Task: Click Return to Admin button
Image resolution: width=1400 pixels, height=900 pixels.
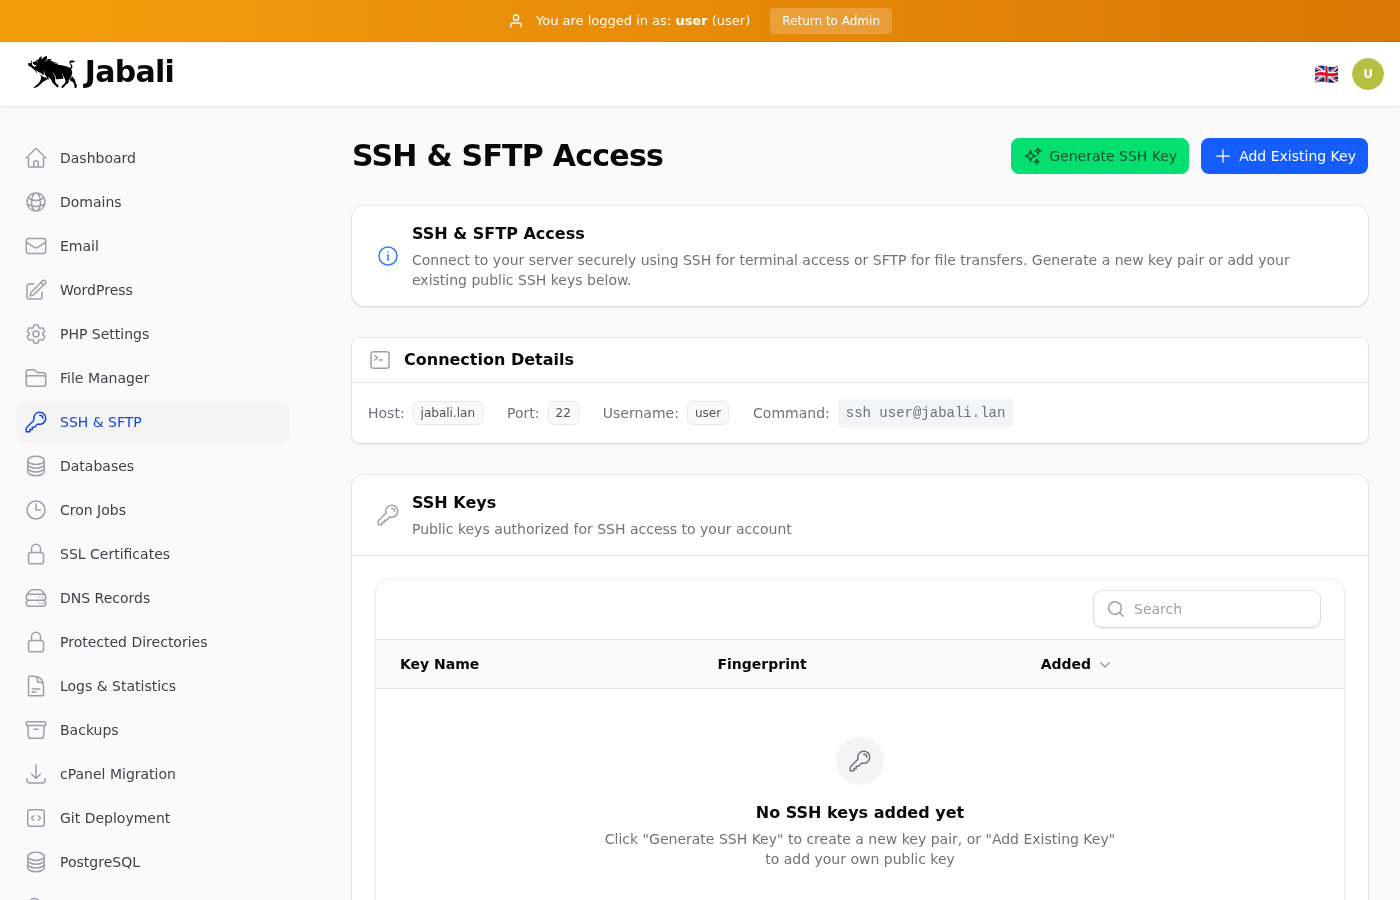Action: pyautogui.click(x=830, y=21)
